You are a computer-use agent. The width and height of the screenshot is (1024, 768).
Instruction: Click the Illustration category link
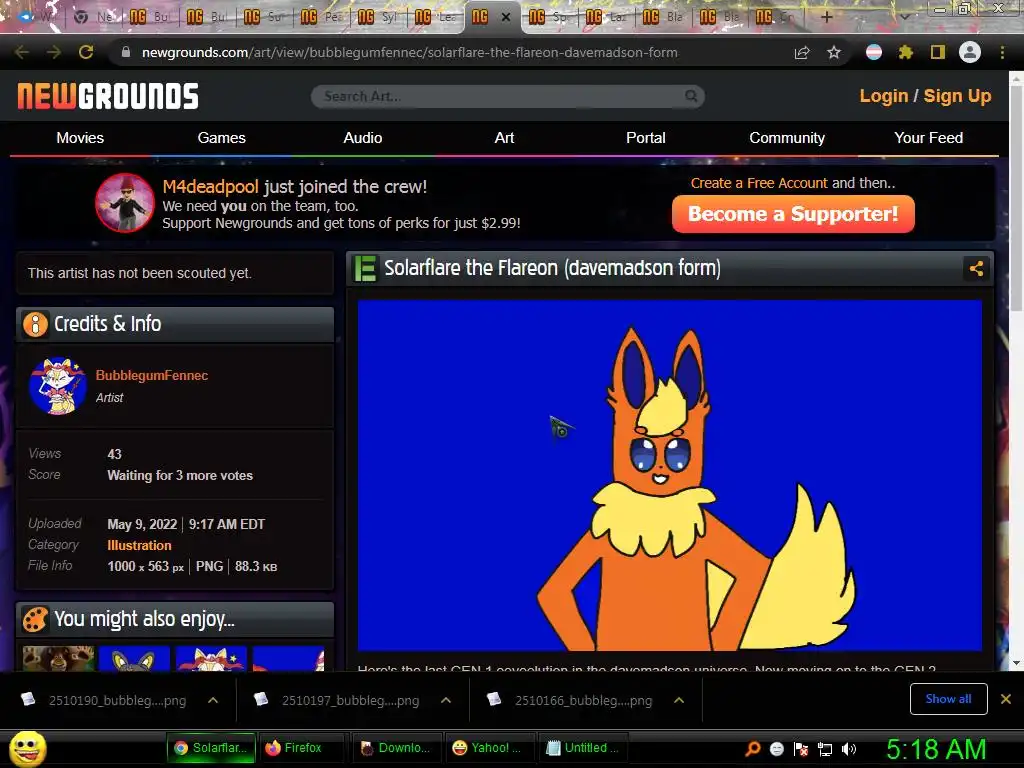pyautogui.click(x=139, y=545)
